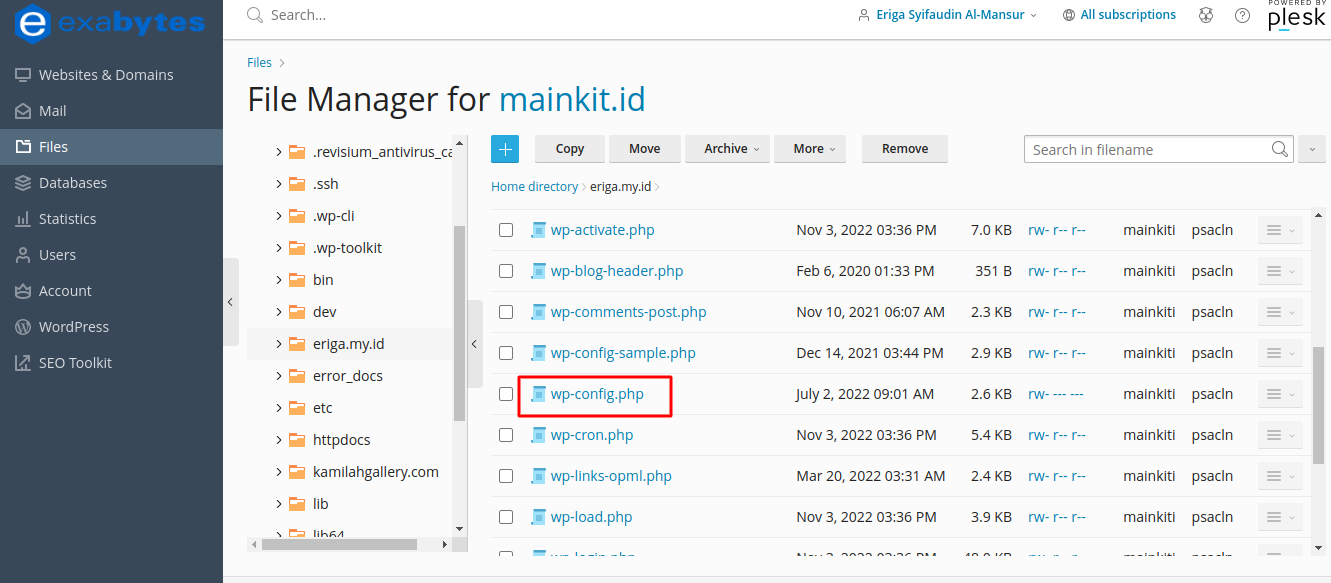
Task: Click the help question mark icon
Action: tap(1242, 14)
